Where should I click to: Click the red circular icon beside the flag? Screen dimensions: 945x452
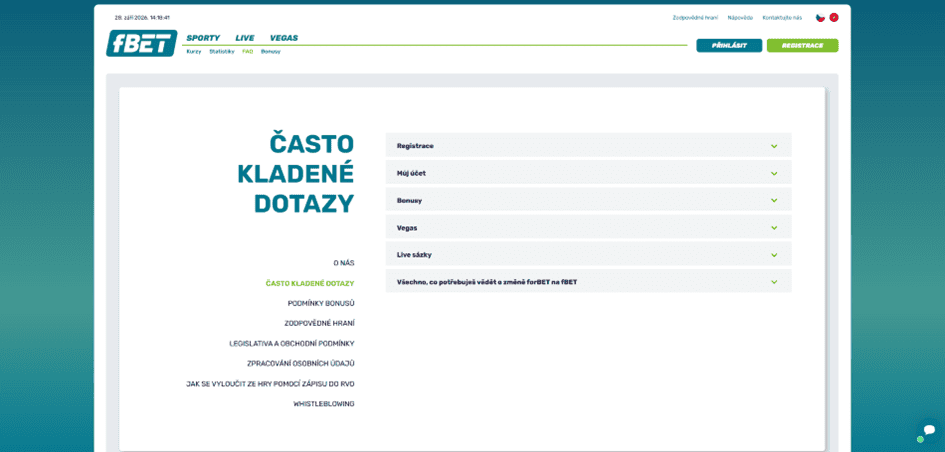(x=834, y=17)
